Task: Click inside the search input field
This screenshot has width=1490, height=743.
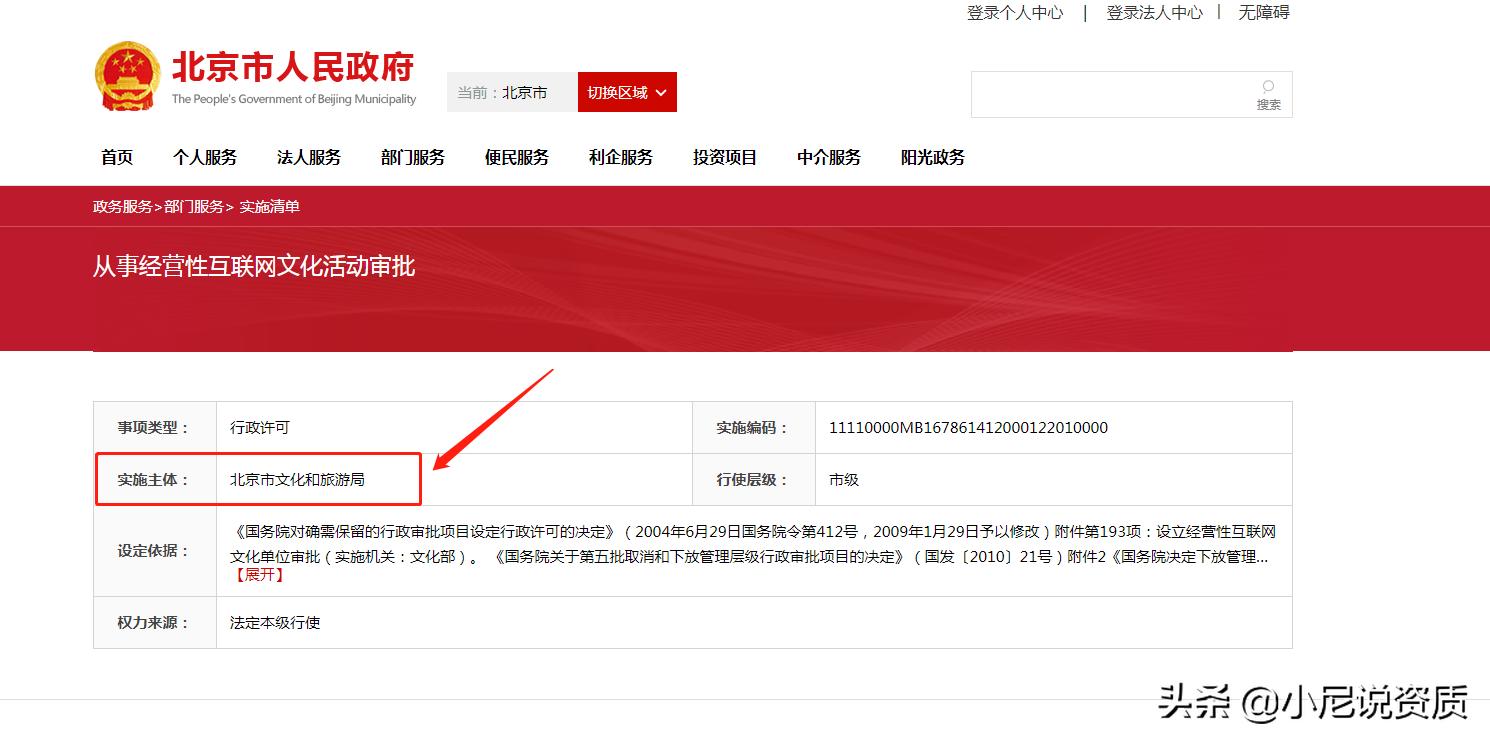Action: (1100, 93)
